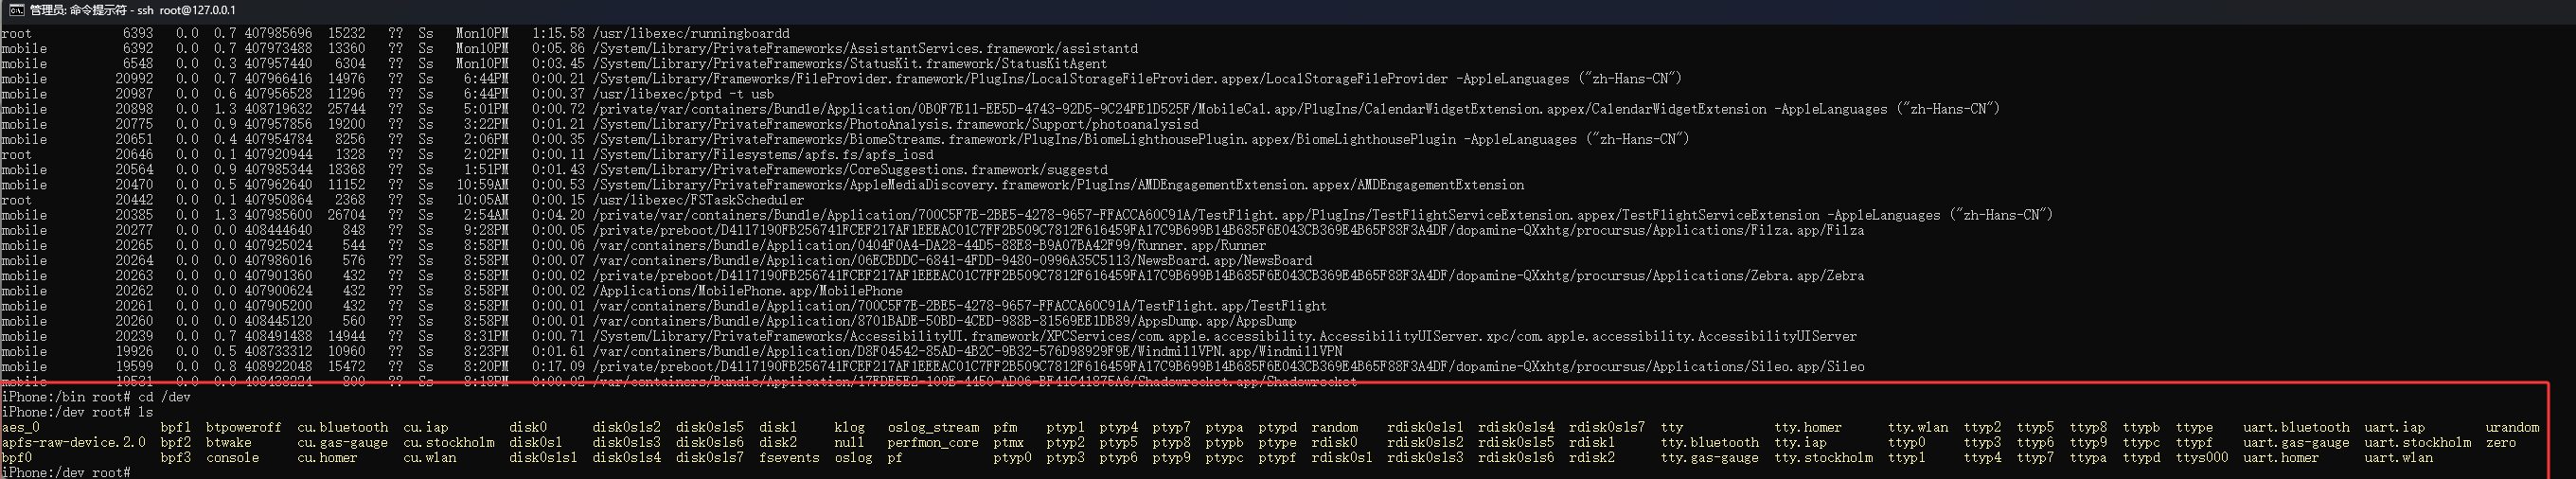Select 'rdisk2' in the output
The image size is (2576, 479).
[x=1593, y=457]
